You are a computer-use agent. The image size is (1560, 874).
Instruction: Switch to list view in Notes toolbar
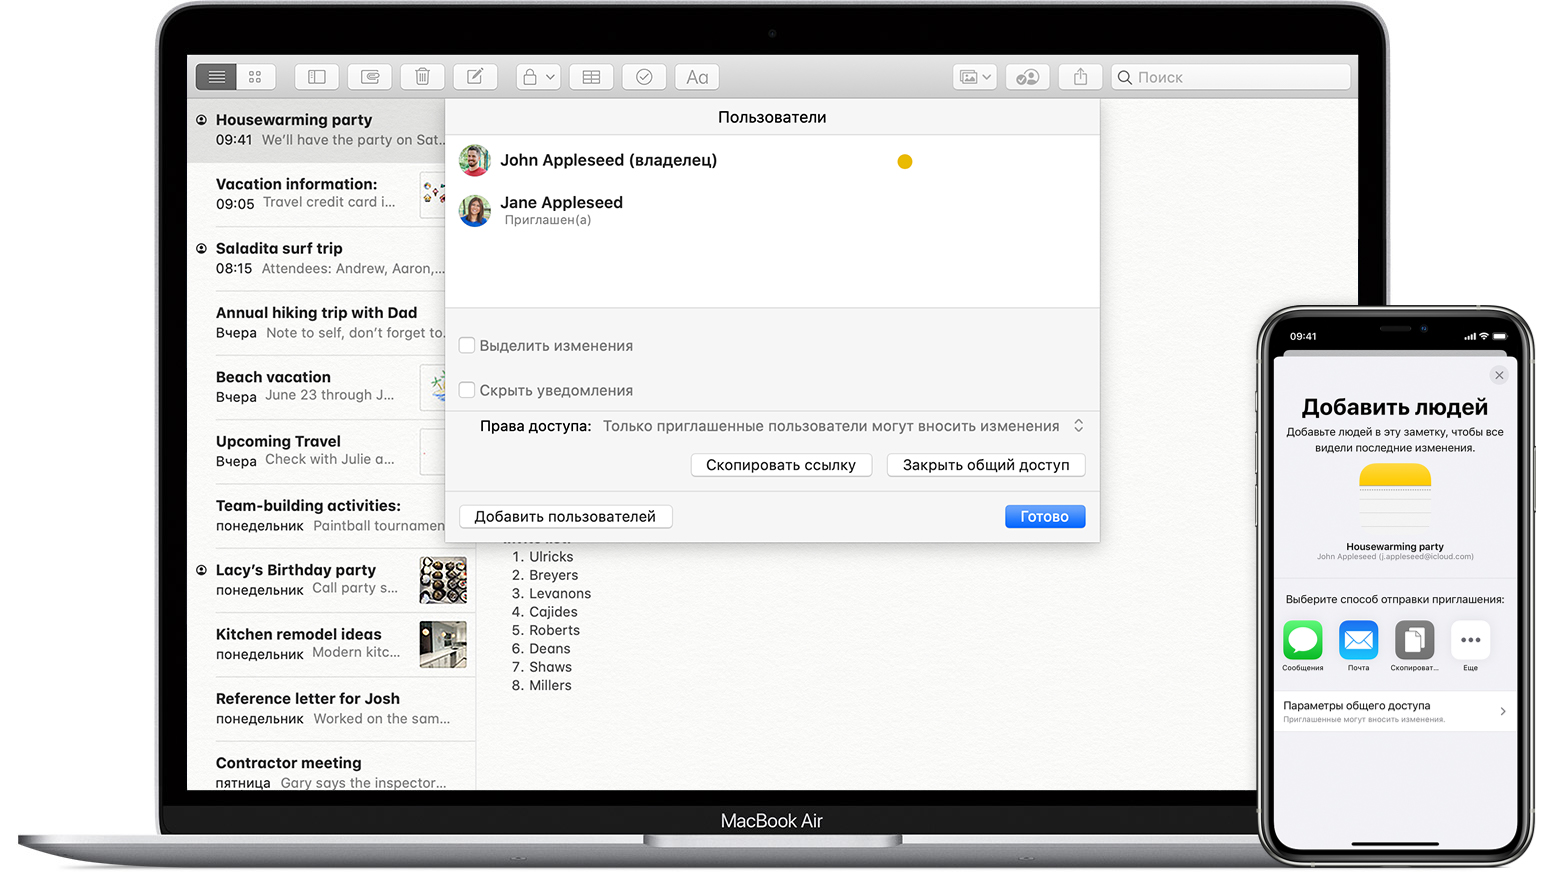217,77
